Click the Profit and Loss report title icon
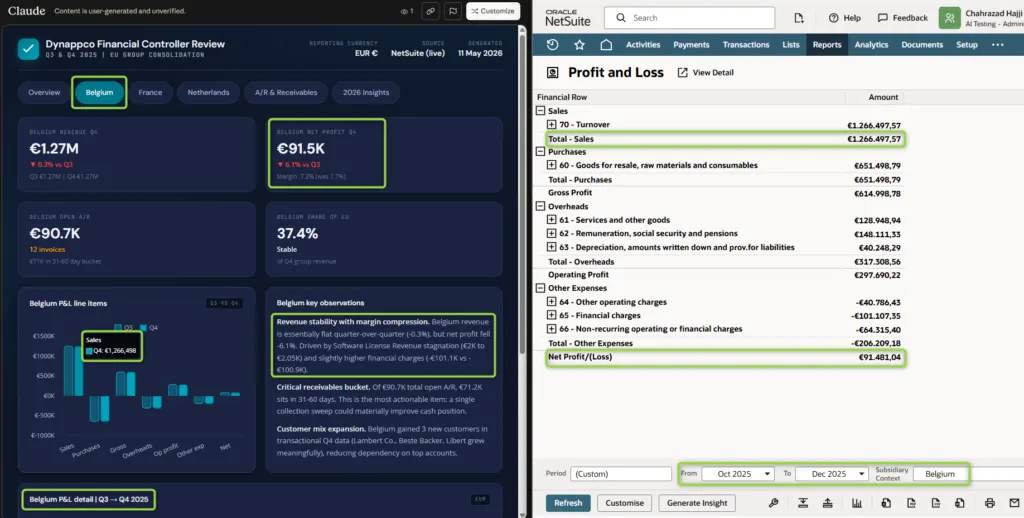The image size is (1024, 518). coord(552,73)
